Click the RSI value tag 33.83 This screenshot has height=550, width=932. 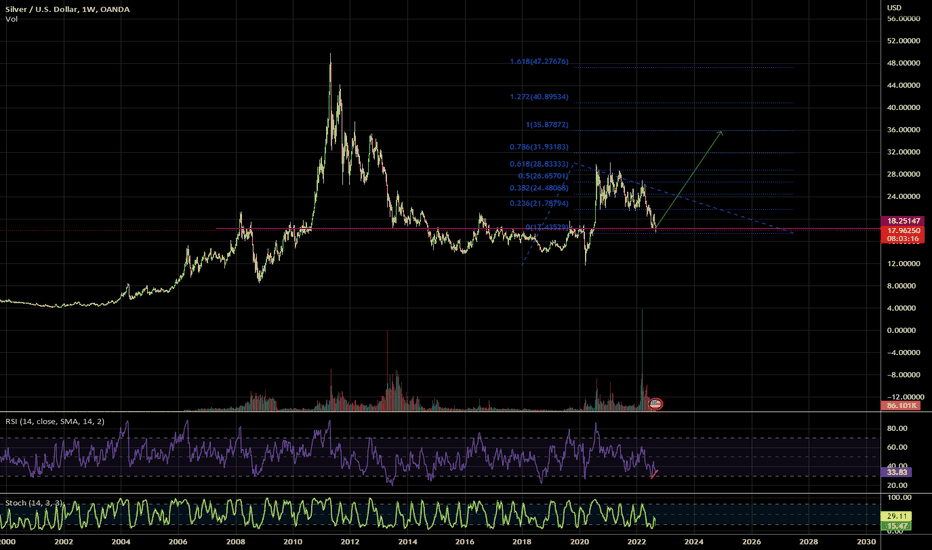point(896,472)
